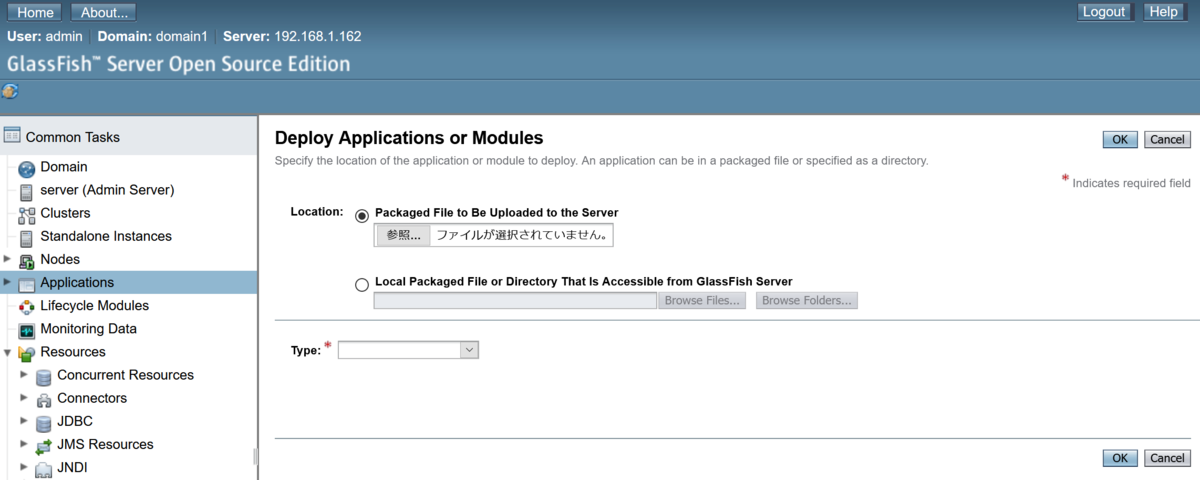Click the Applications icon in tree
This screenshot has height=480, width=1200.
tap(27, 283)
